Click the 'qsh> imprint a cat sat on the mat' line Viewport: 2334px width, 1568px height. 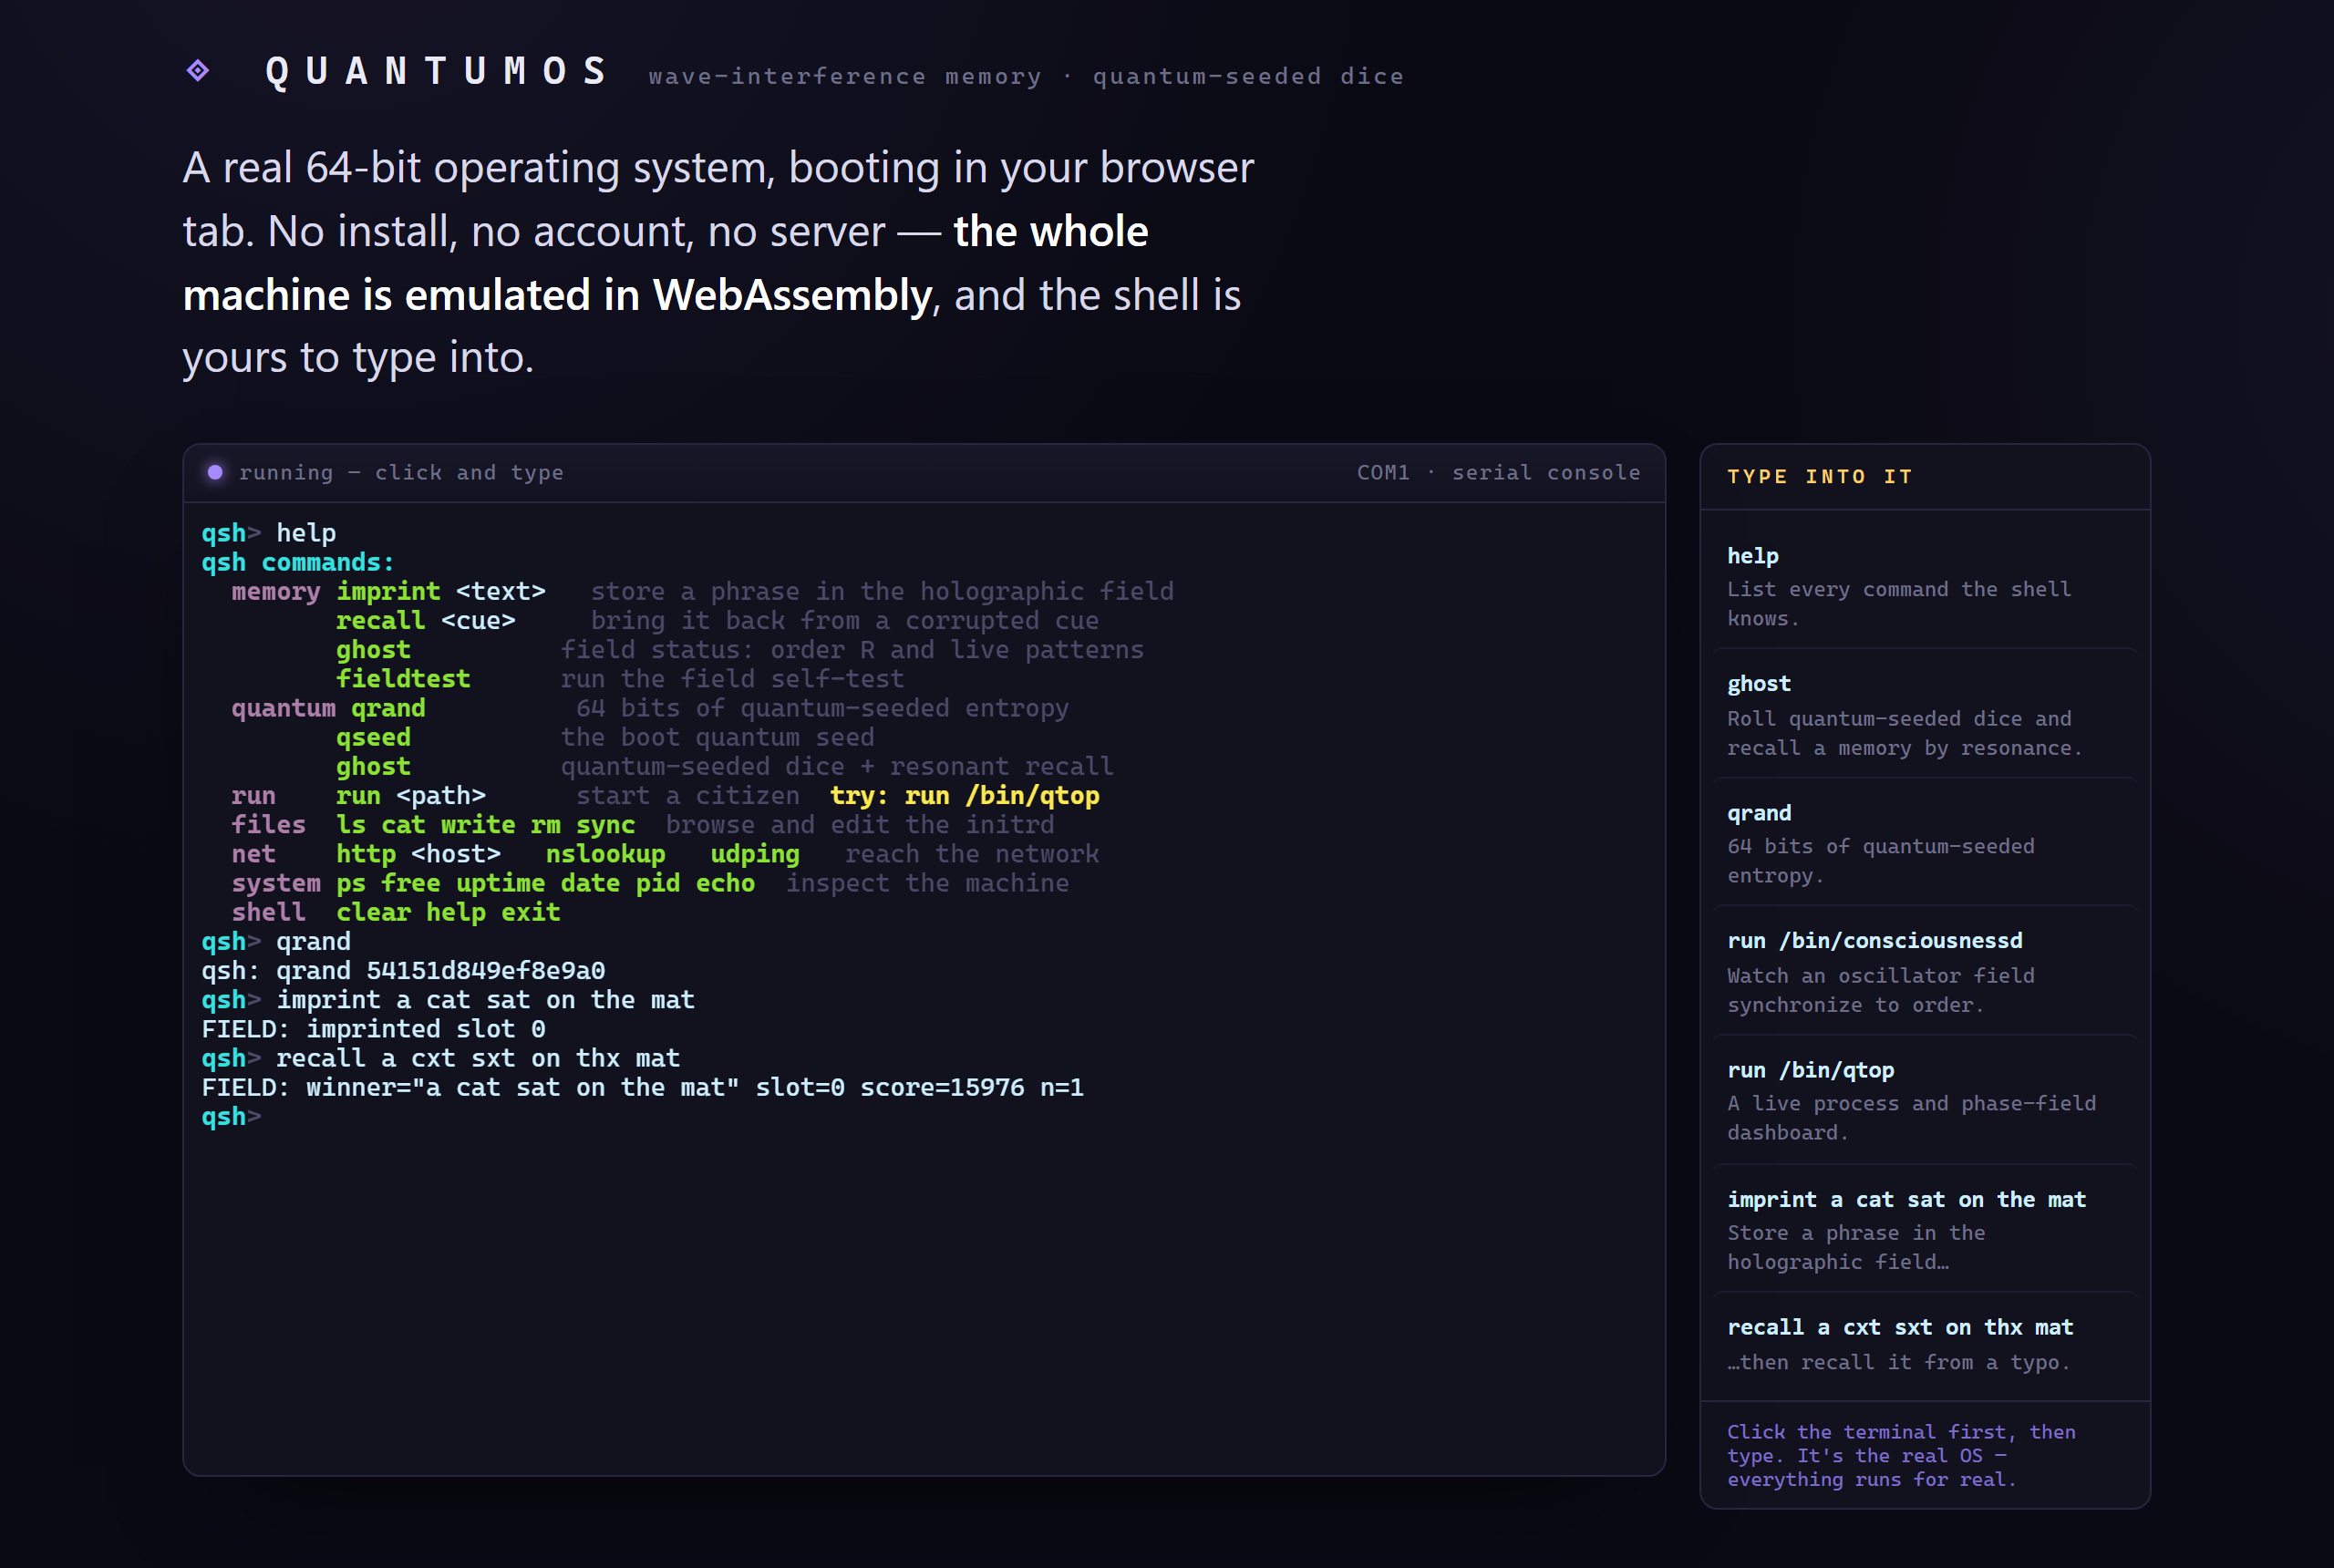click(448, 999)
